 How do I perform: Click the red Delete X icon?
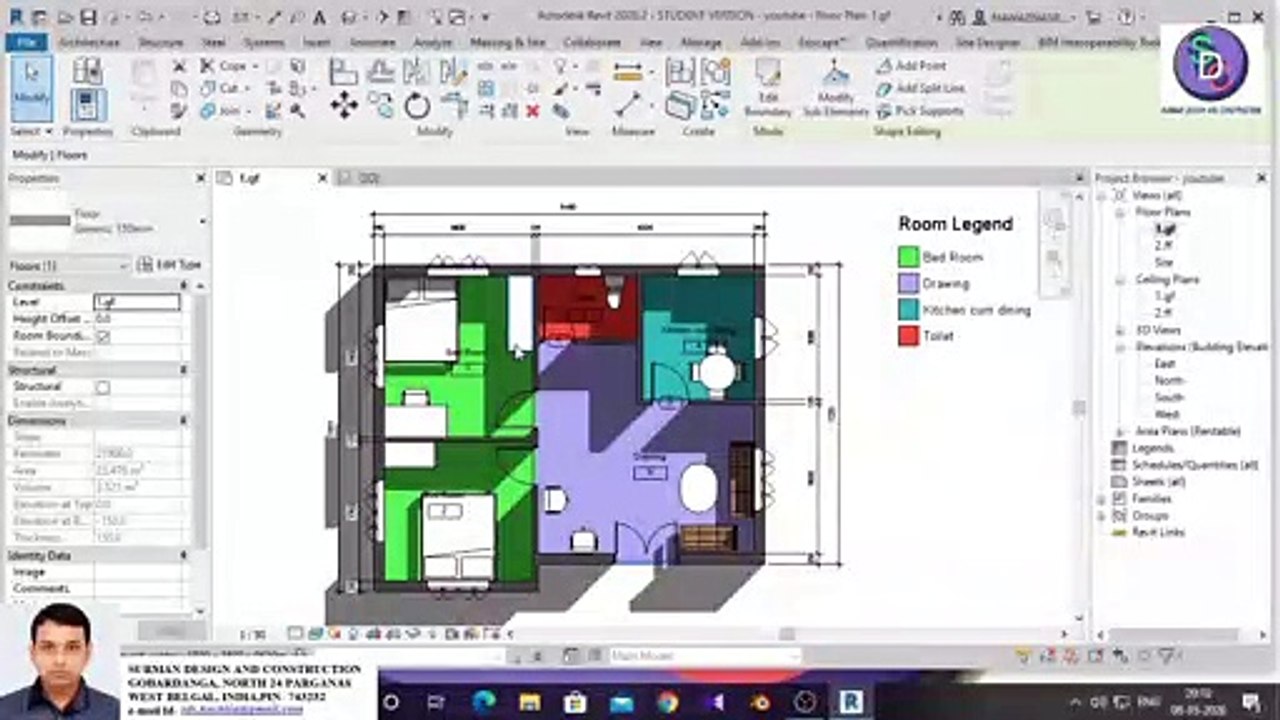pos(532,111)
